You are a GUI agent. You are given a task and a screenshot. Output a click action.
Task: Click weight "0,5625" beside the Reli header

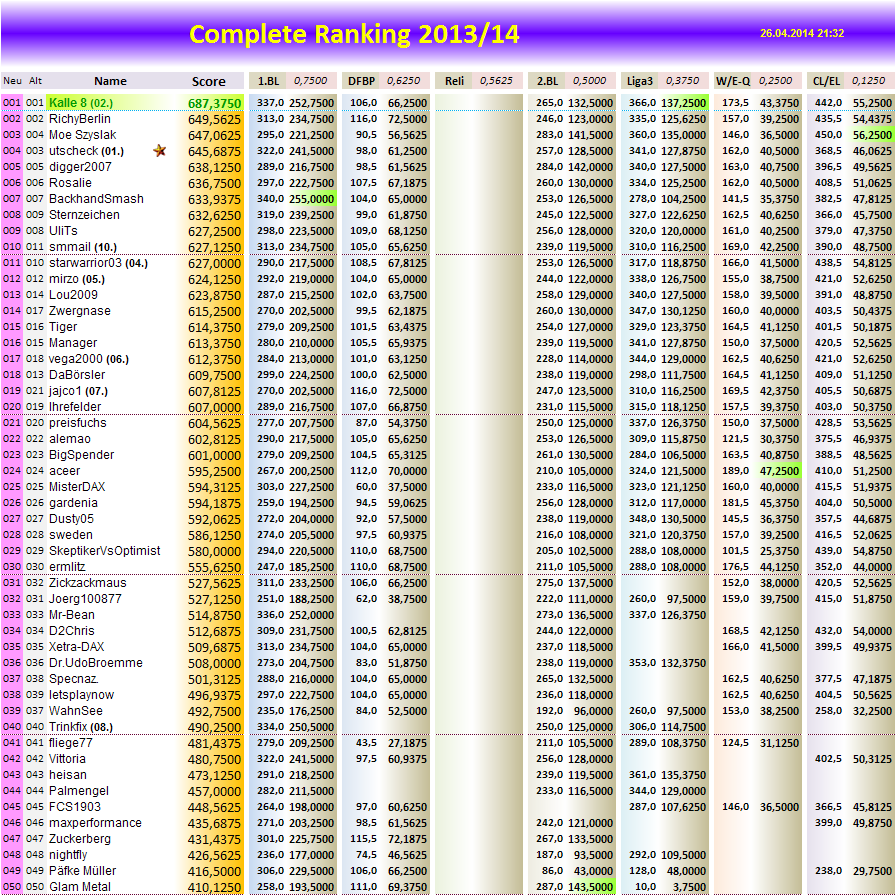click(x=496, y=81)
